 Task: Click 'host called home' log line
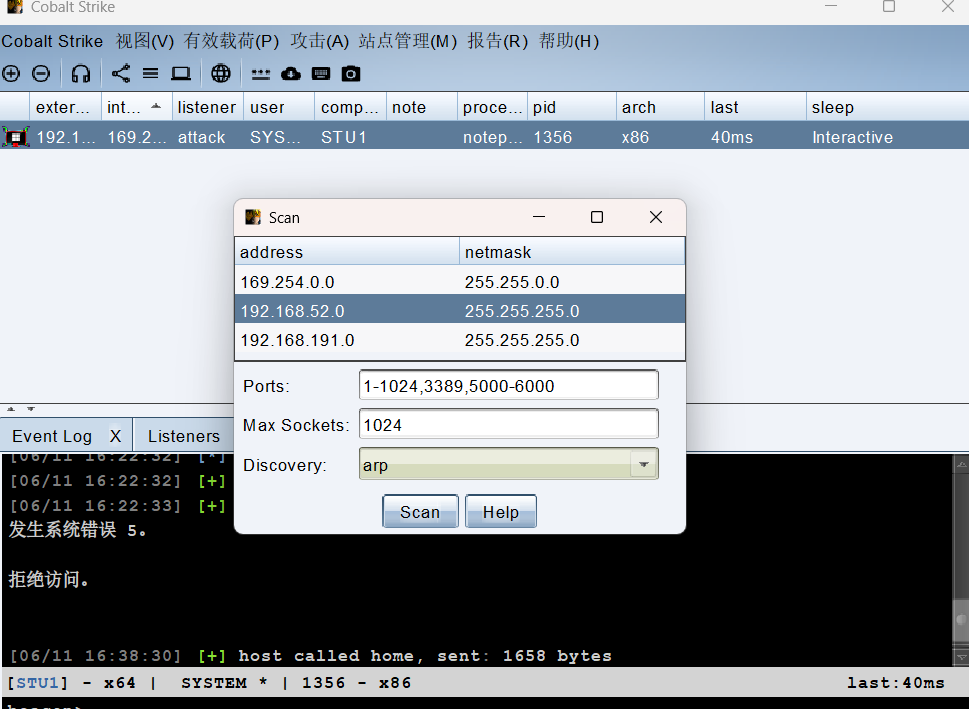click(x=311, y=655)
